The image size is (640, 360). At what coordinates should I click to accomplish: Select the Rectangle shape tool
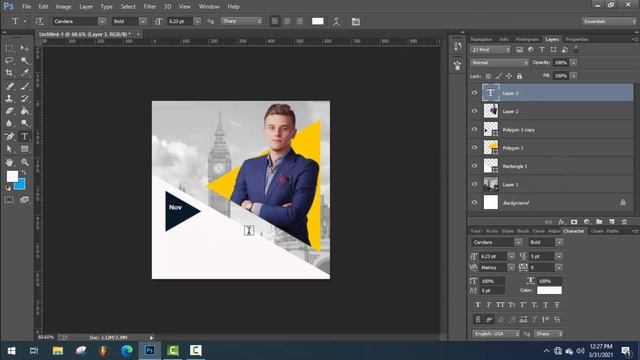click(x=24, y=149)
